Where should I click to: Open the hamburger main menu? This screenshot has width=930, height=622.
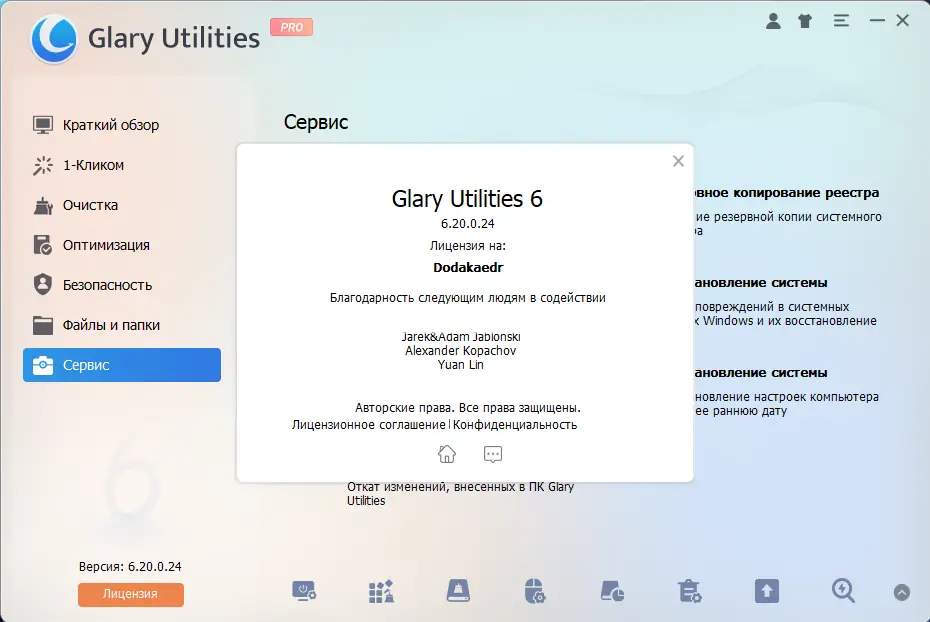point(841,21)
